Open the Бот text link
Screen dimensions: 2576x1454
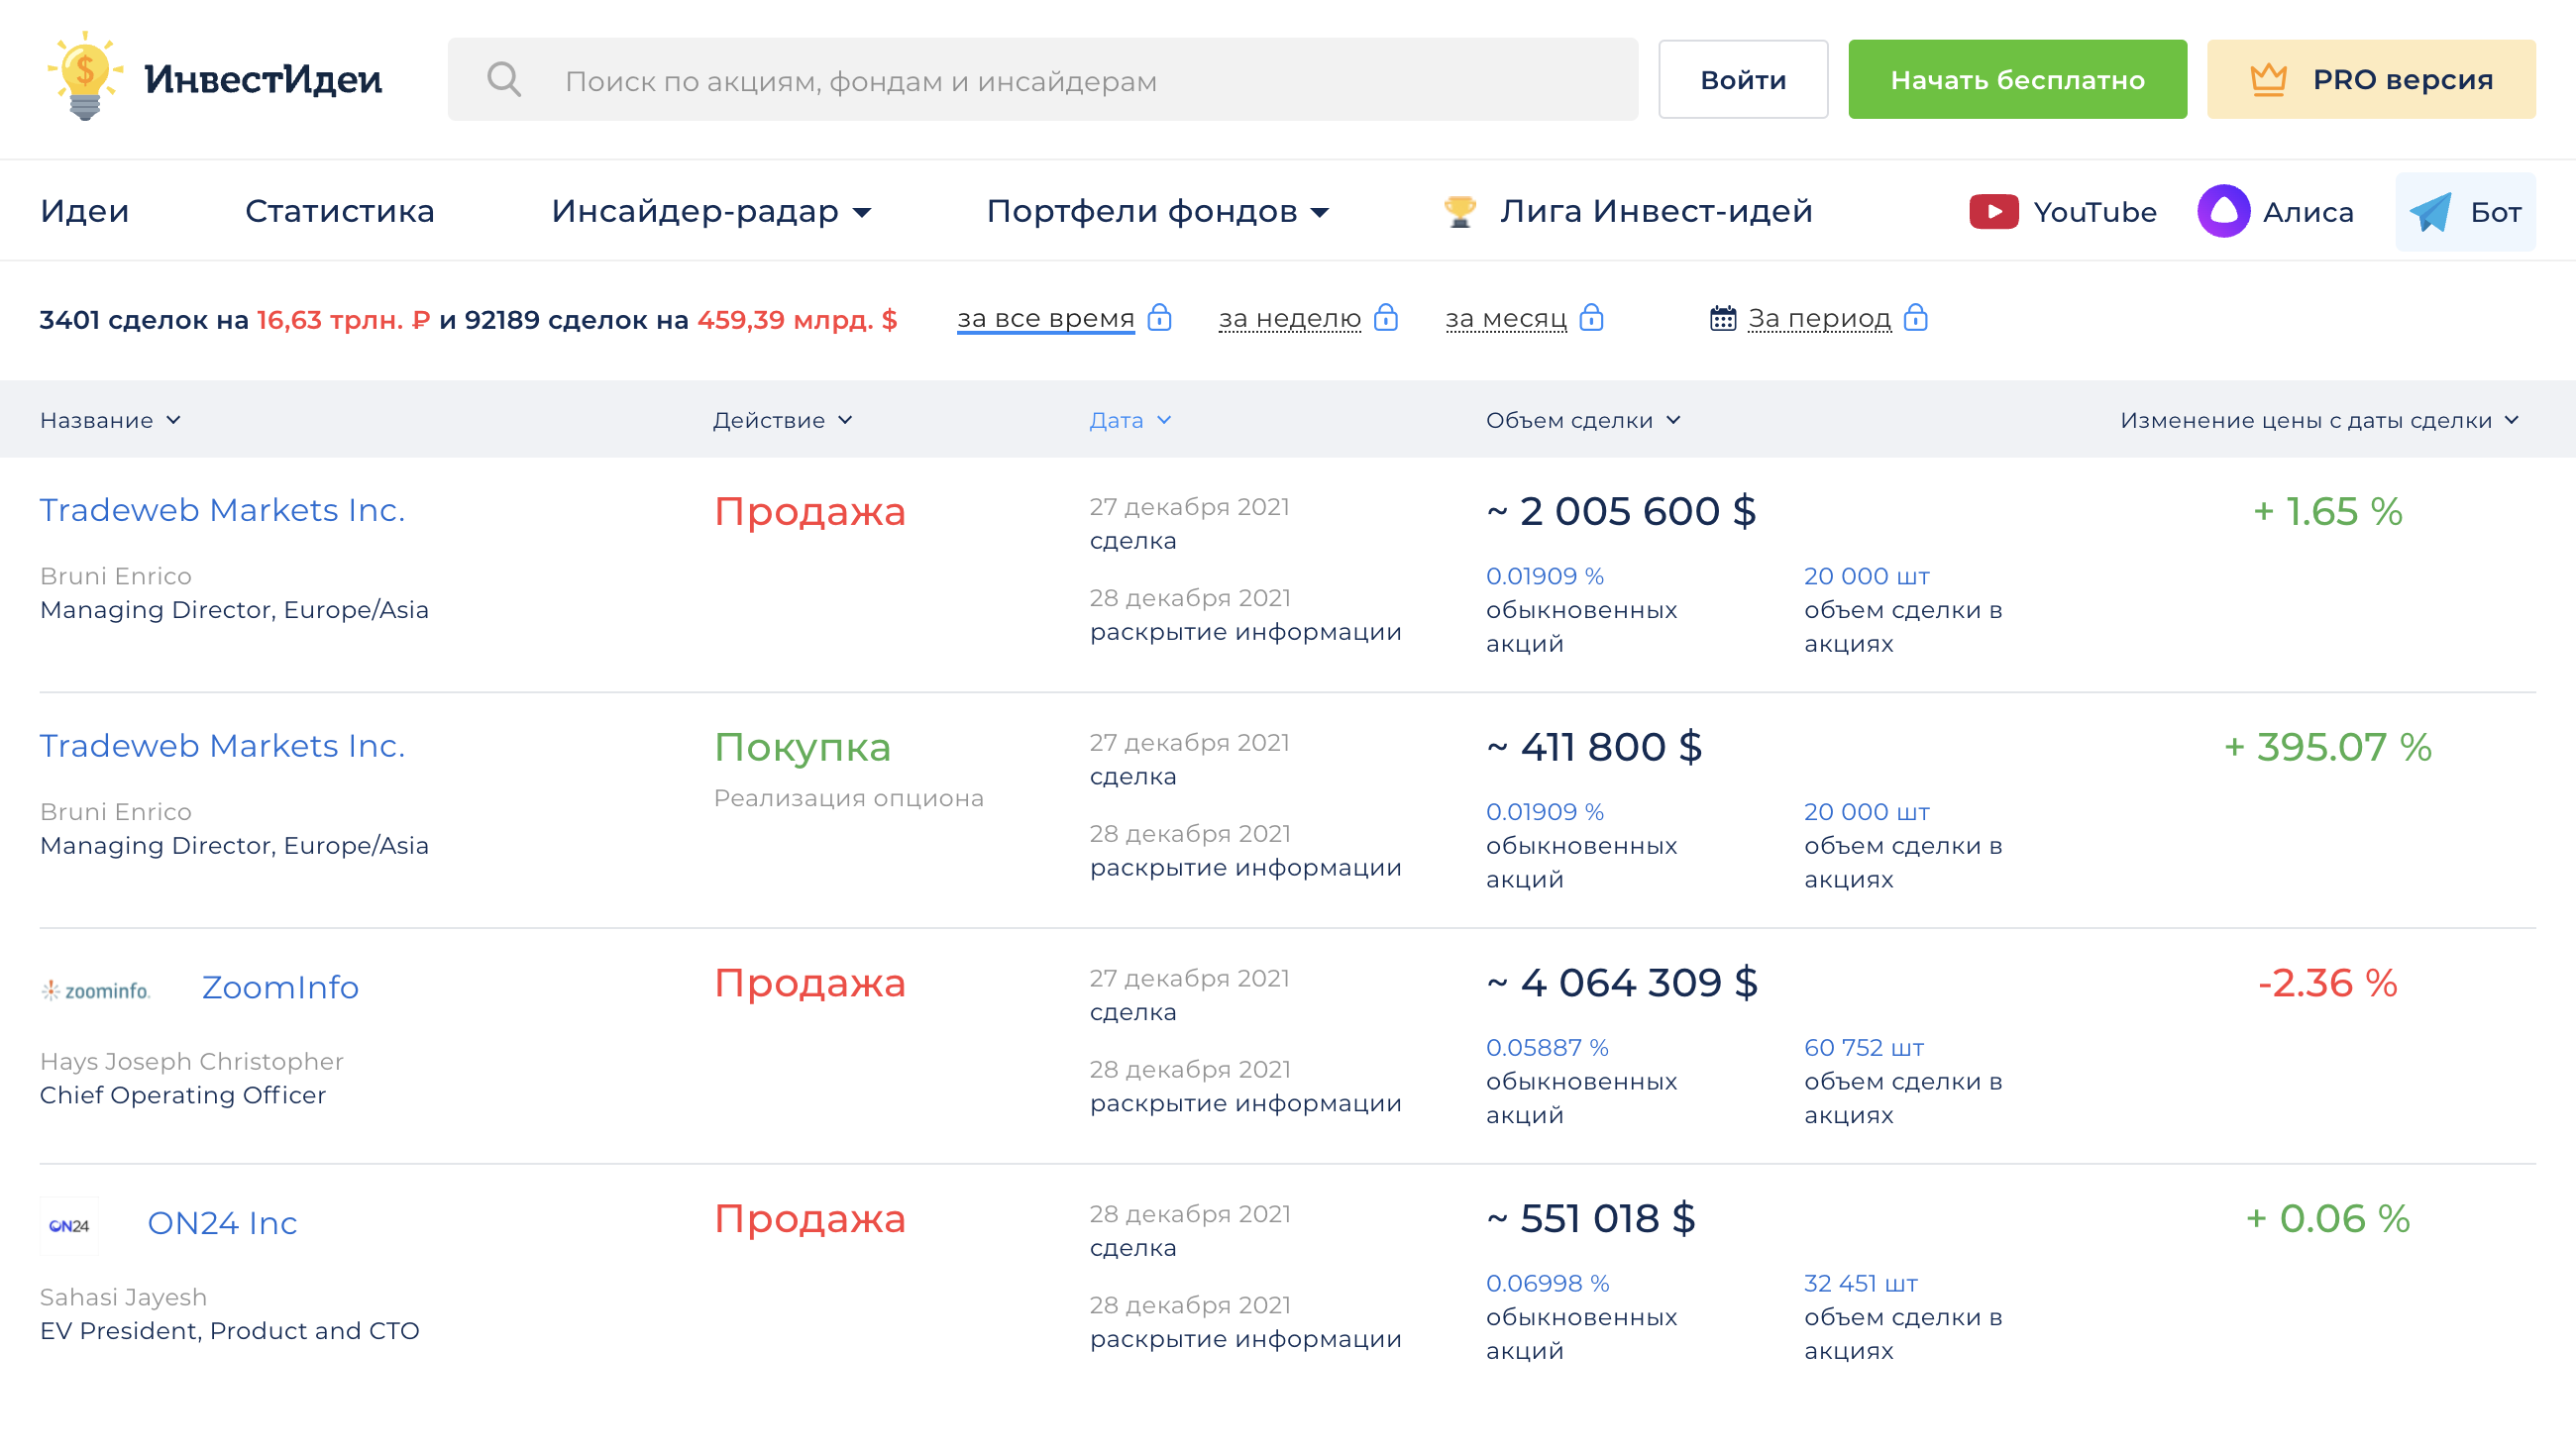pos(2495,212)
